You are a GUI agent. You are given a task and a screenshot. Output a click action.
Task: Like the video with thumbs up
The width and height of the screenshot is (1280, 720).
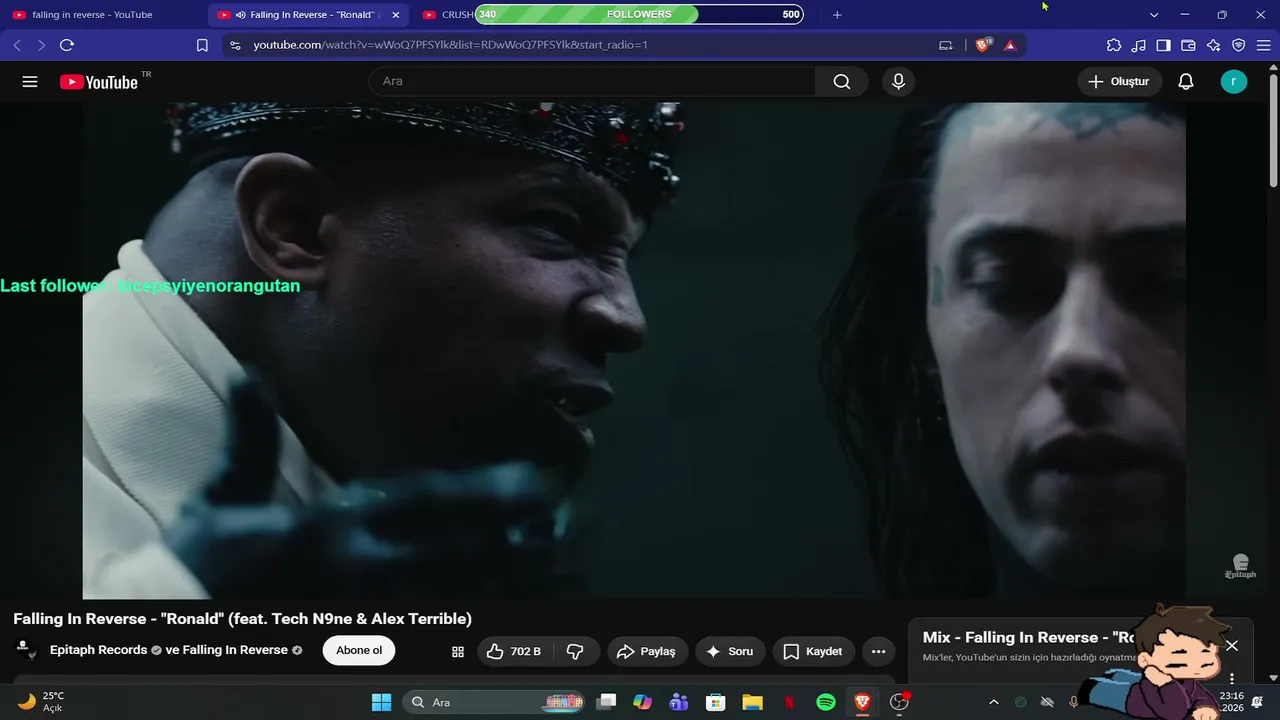pyautogui.click(x=514, y=651)
